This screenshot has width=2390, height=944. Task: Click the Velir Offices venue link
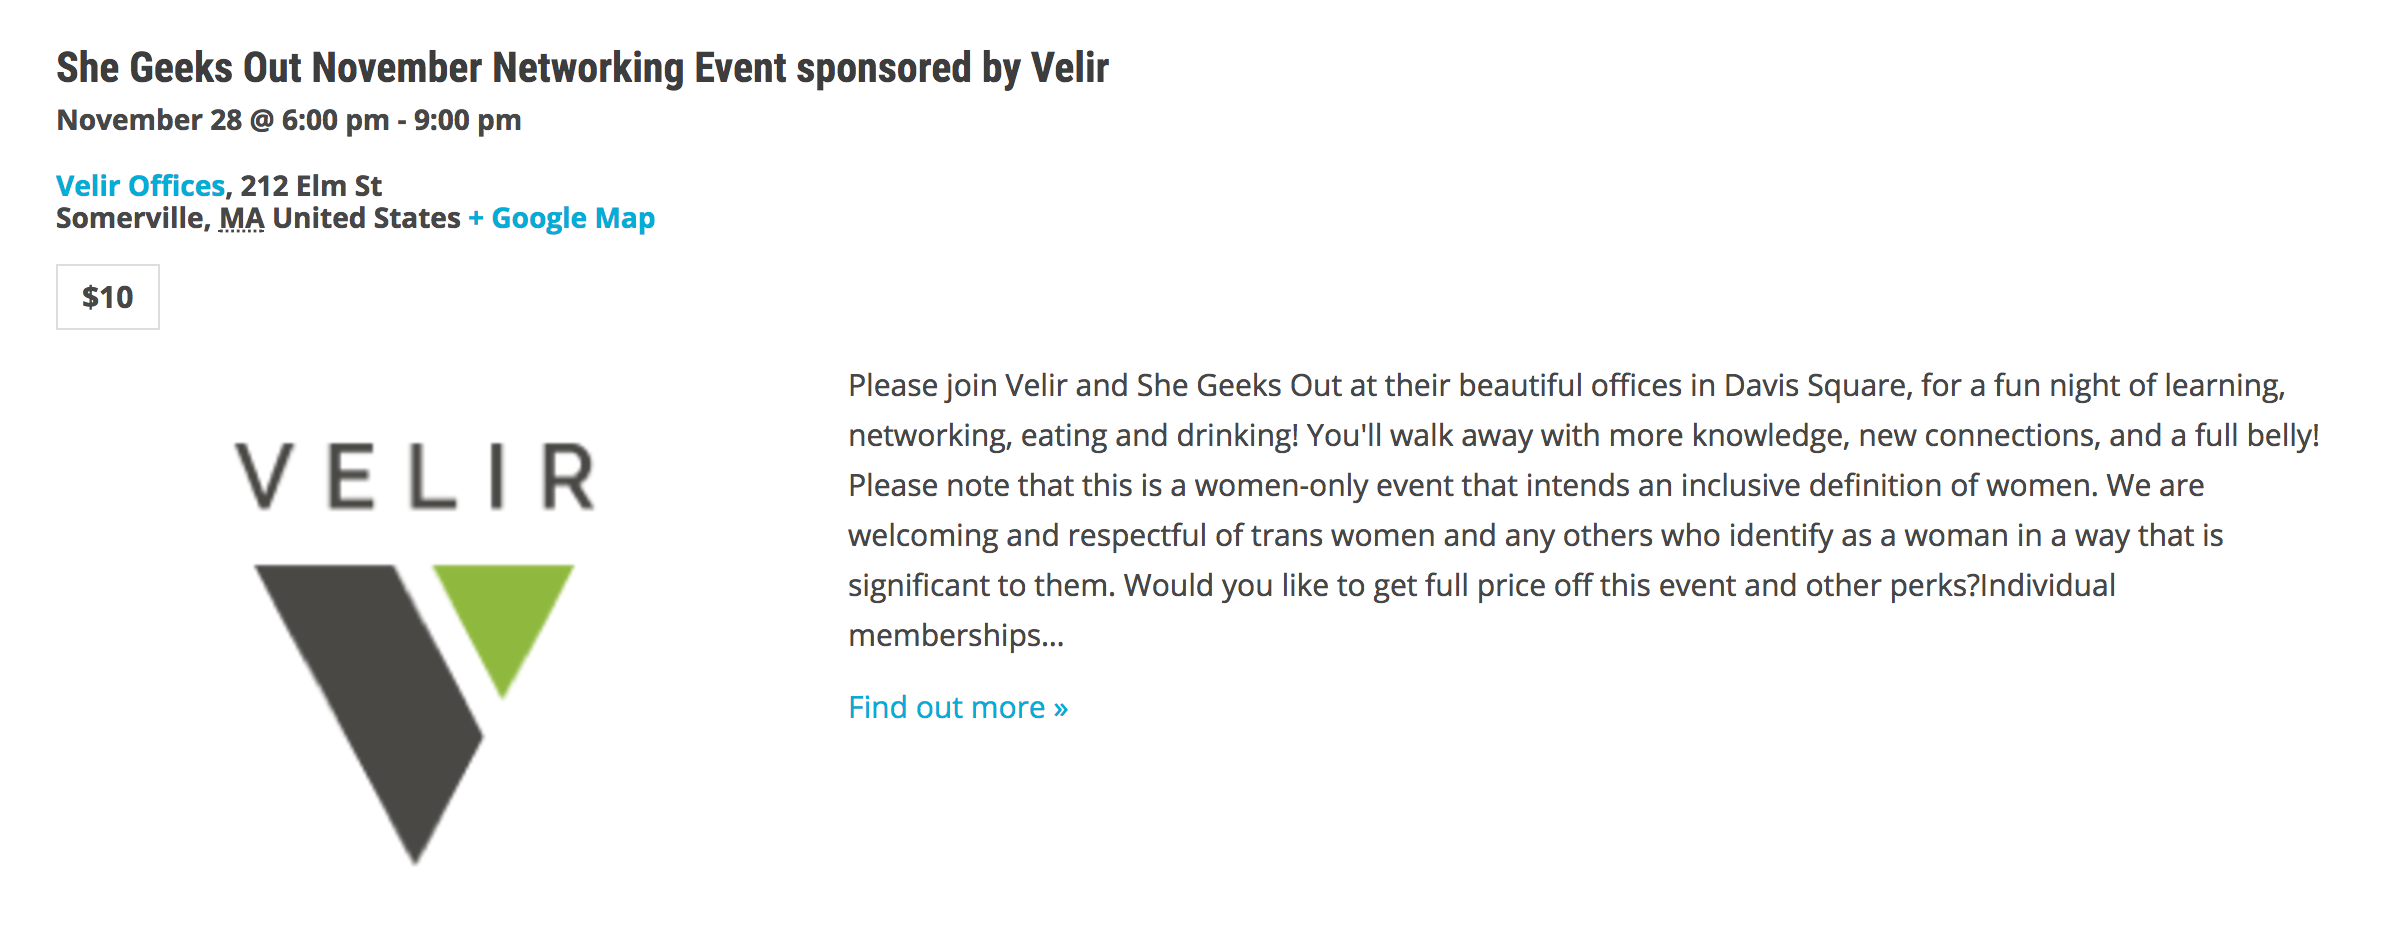click(140, 186)
